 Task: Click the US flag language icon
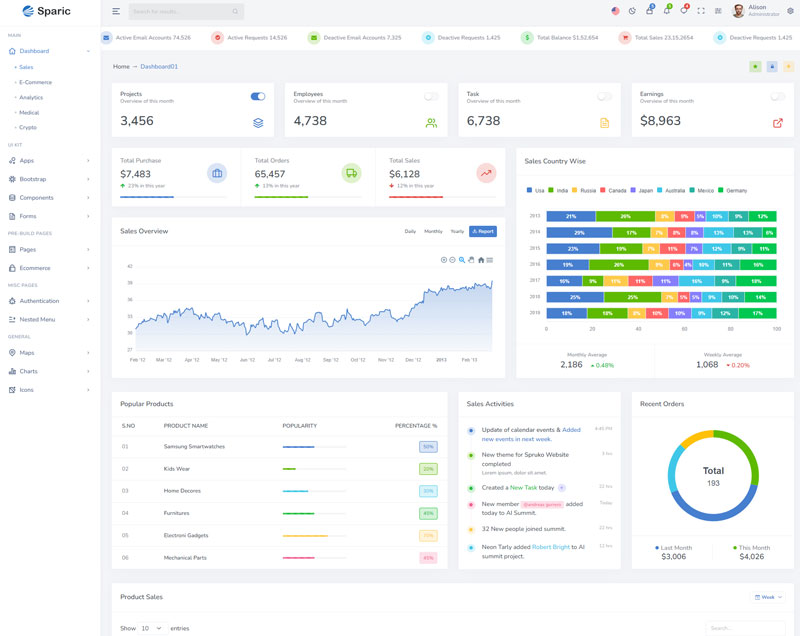[x=615, y=11]
